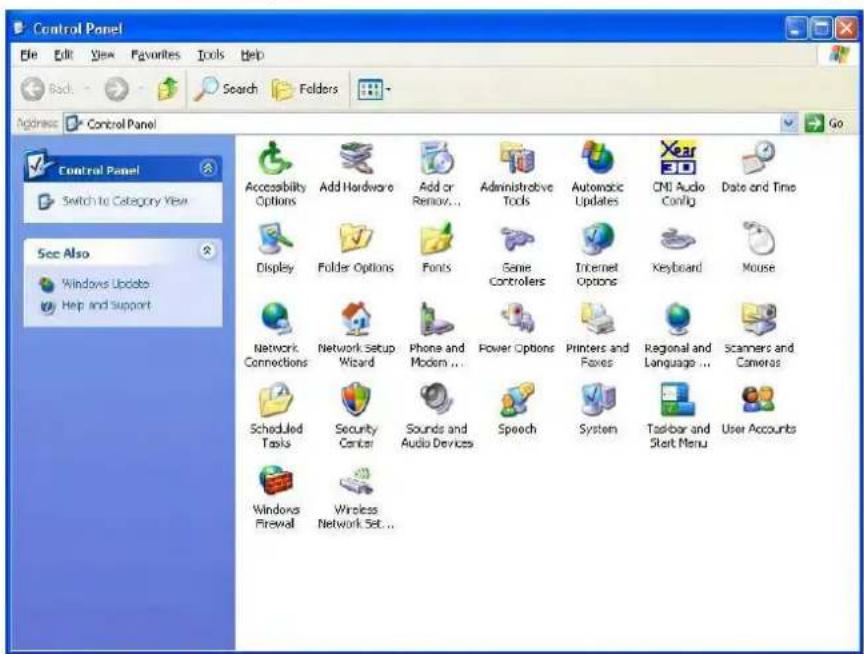Open Phone and Modem options

436,335
